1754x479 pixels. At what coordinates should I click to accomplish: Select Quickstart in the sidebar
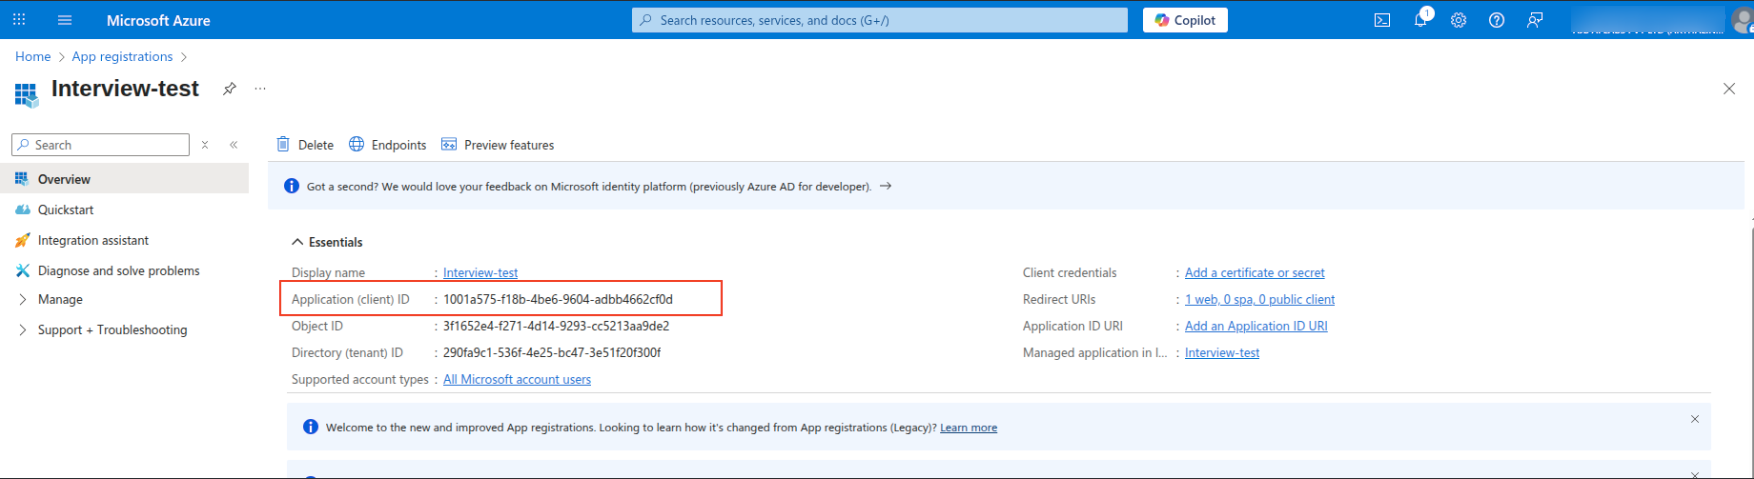coord(65,210)
